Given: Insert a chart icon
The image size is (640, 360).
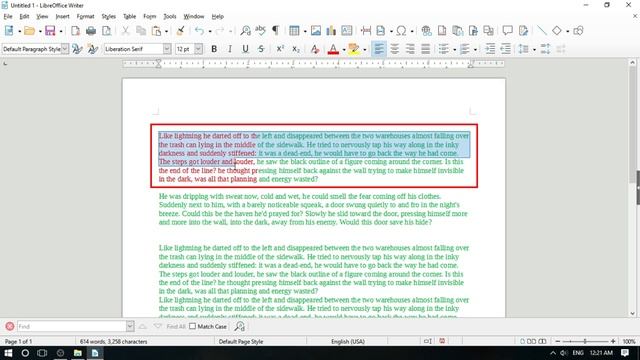Looking at the screenshot, I should [x=331, y=31].
